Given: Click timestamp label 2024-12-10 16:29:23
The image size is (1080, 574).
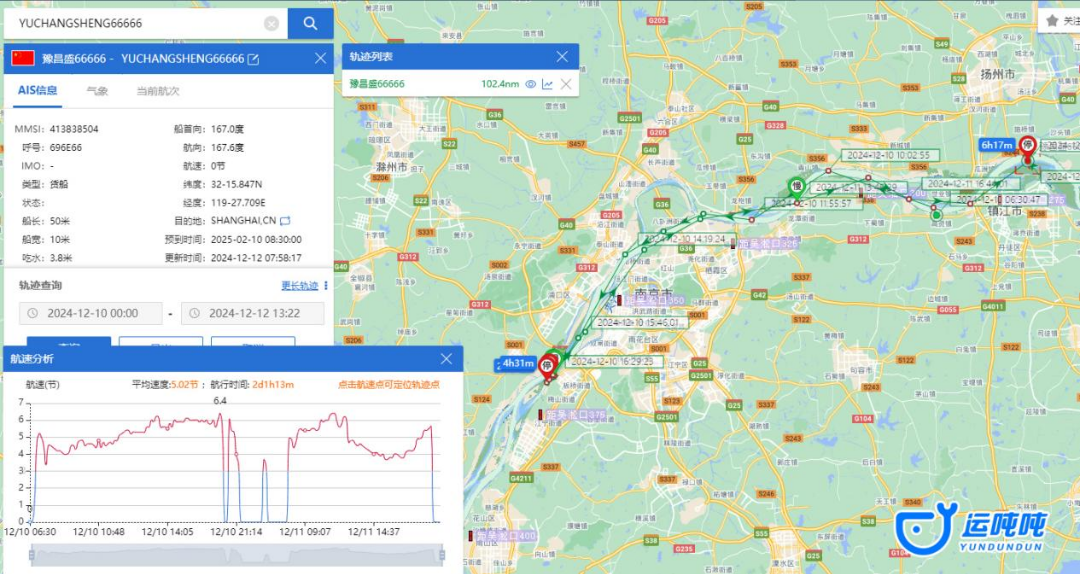Looking at the screenshot, I should [x=616, y=362].
